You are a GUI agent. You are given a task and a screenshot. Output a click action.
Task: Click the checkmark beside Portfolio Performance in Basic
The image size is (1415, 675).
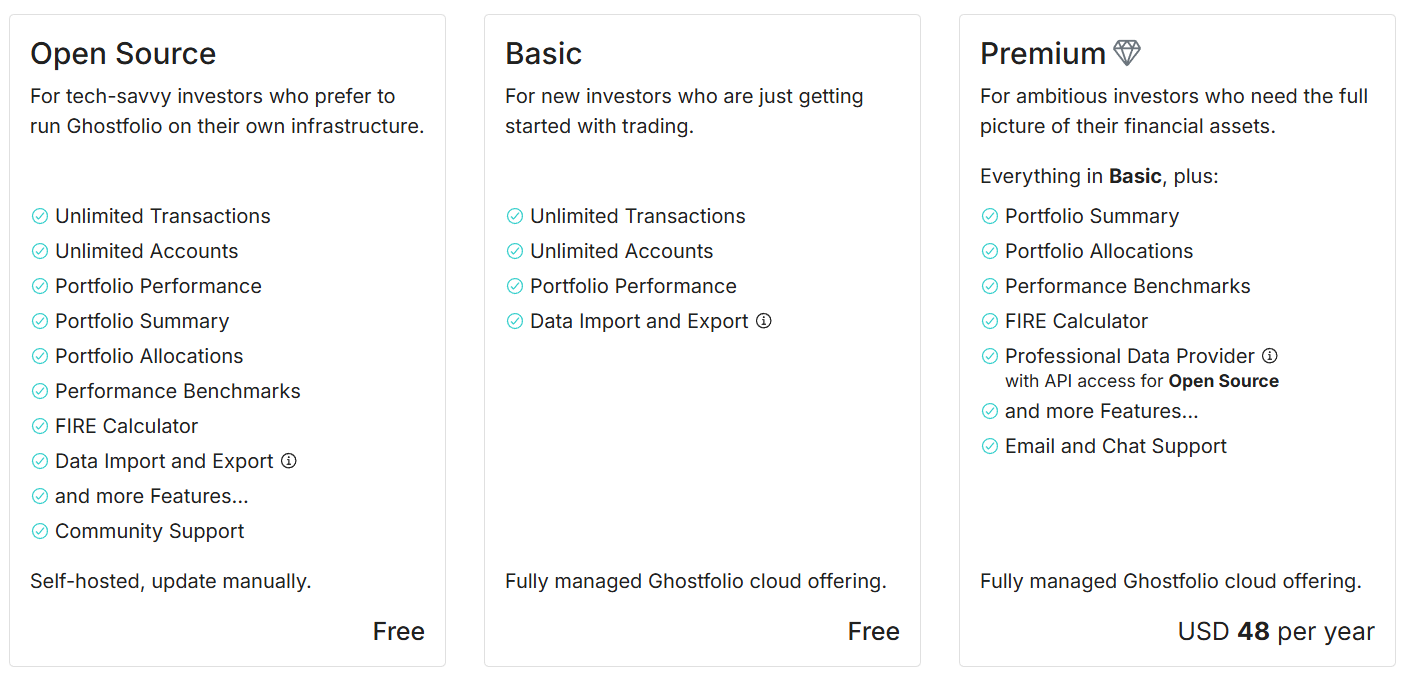click(515, 286)
